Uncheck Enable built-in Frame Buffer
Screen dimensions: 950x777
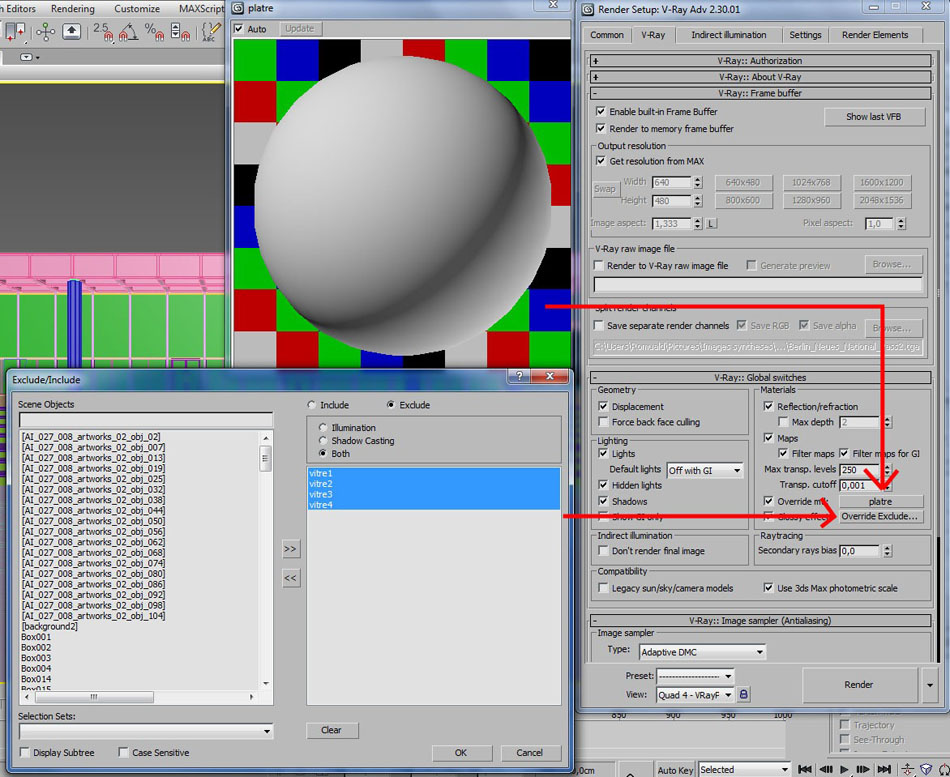[x=601, y=112]
